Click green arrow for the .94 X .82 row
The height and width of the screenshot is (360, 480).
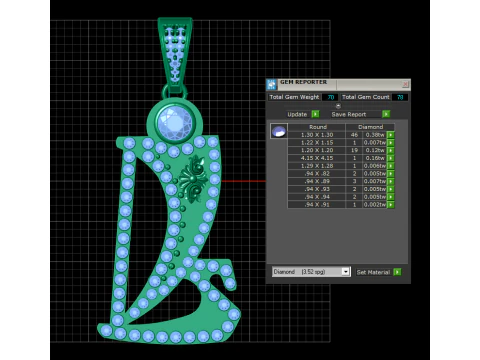pos(391,174)
